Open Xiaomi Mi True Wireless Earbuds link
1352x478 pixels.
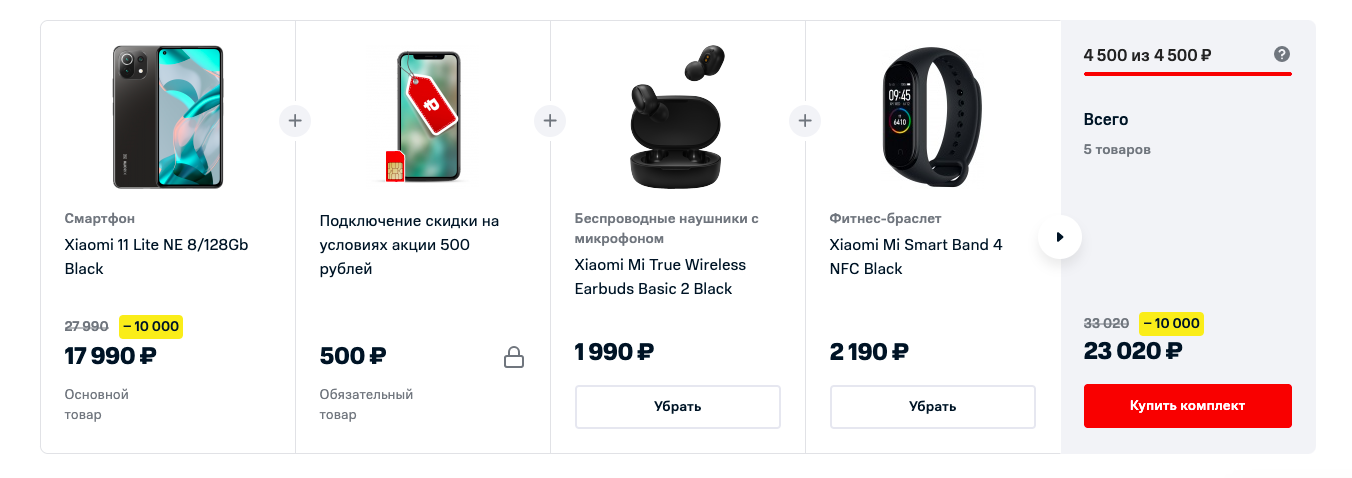[660, 276]
